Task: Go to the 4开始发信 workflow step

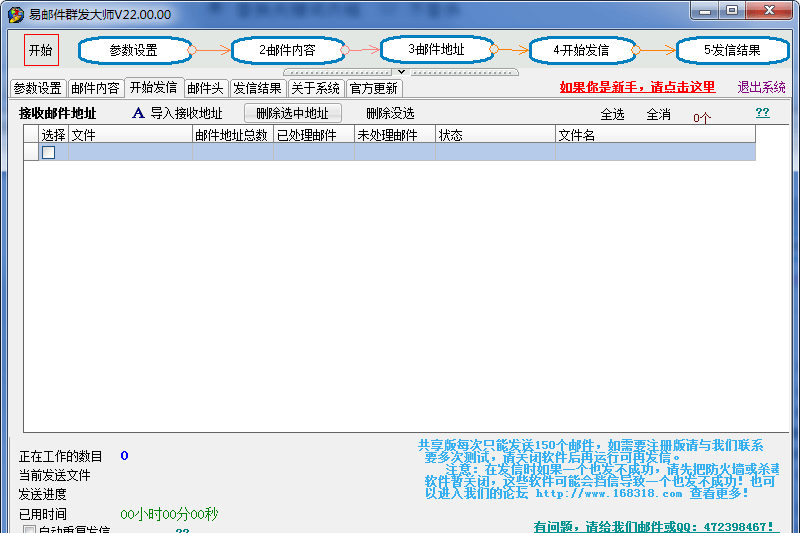Action: pos(583,50)
